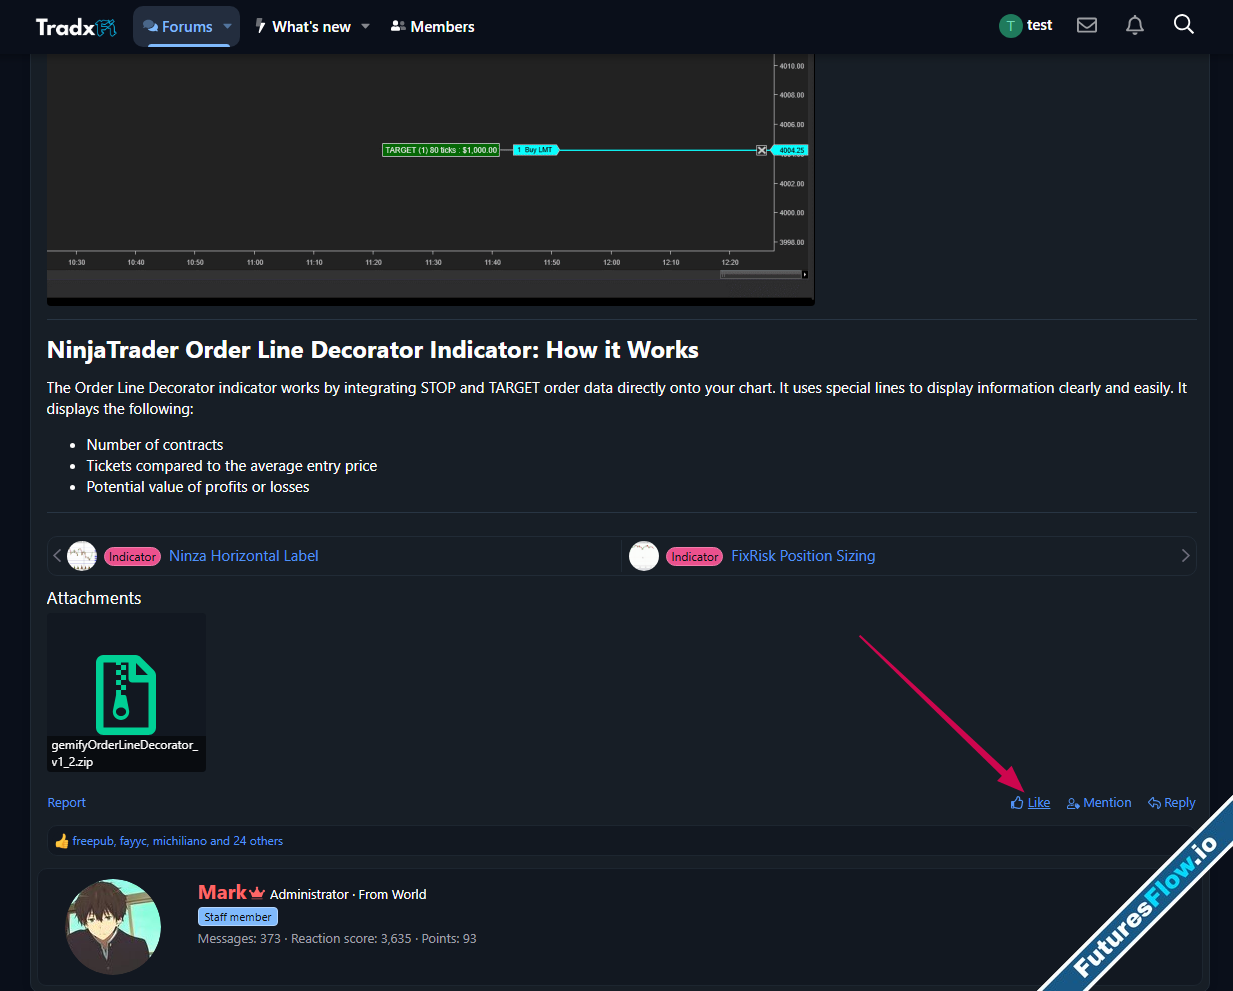The height and width of the screenshot is (991, 1233).
Task: Report this post
Action: click(x=66, y=803)
